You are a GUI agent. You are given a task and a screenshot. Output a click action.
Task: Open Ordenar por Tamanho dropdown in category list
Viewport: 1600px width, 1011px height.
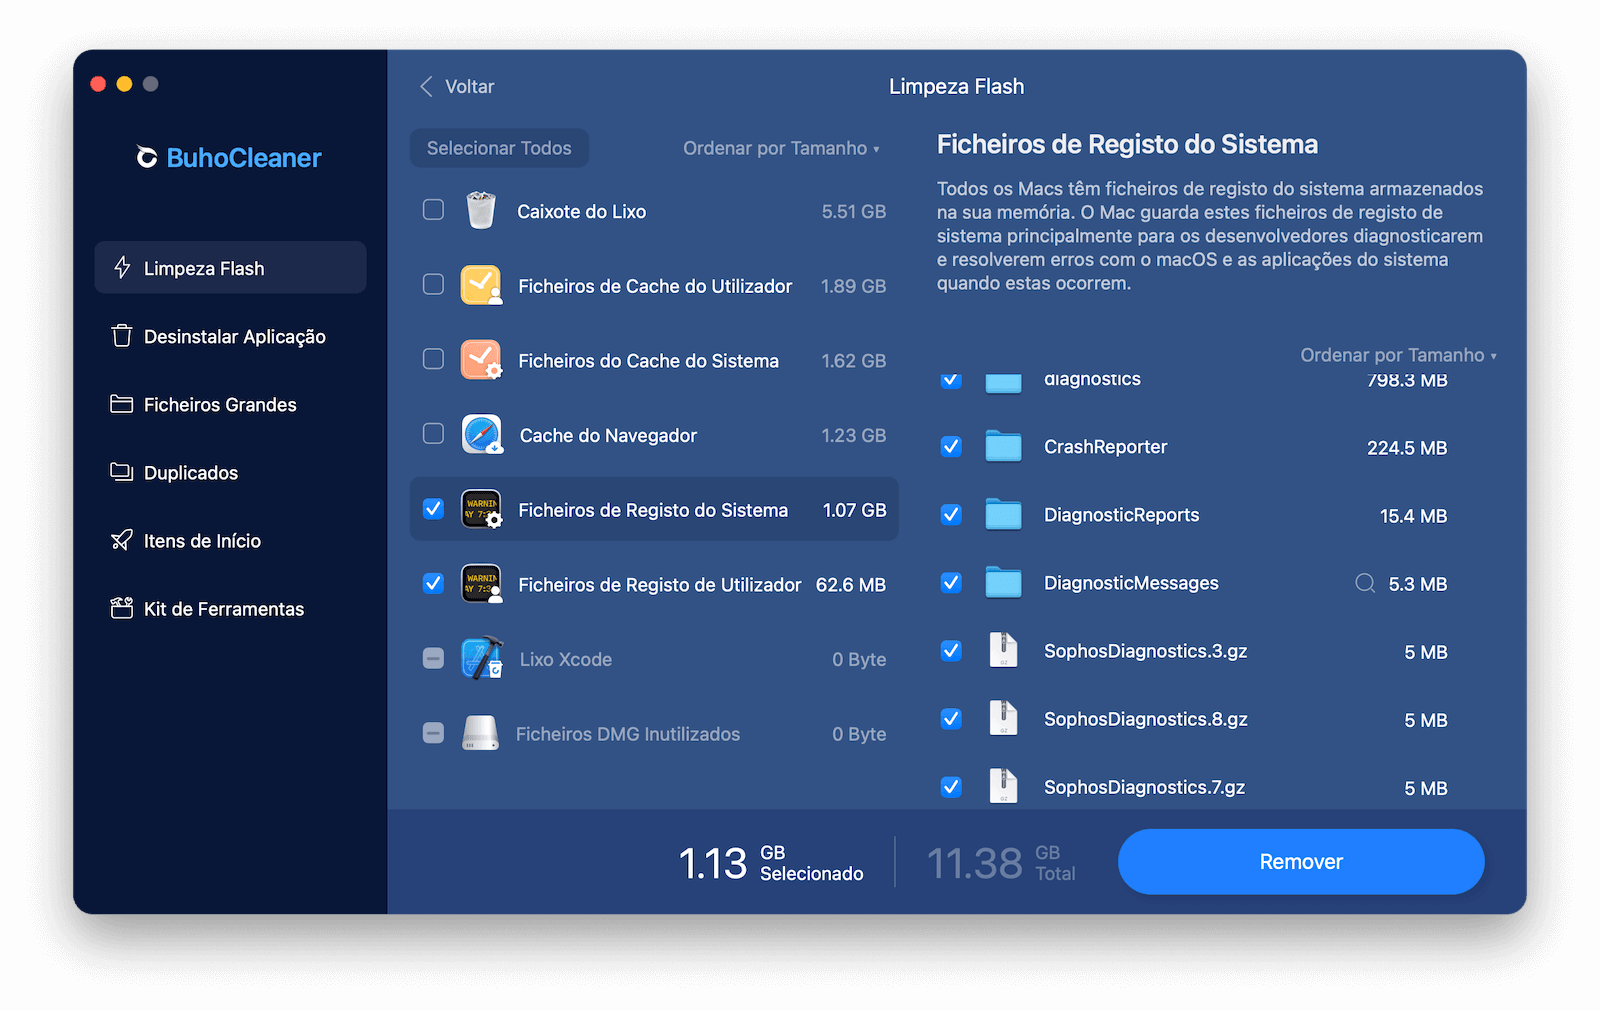(781, 148)
